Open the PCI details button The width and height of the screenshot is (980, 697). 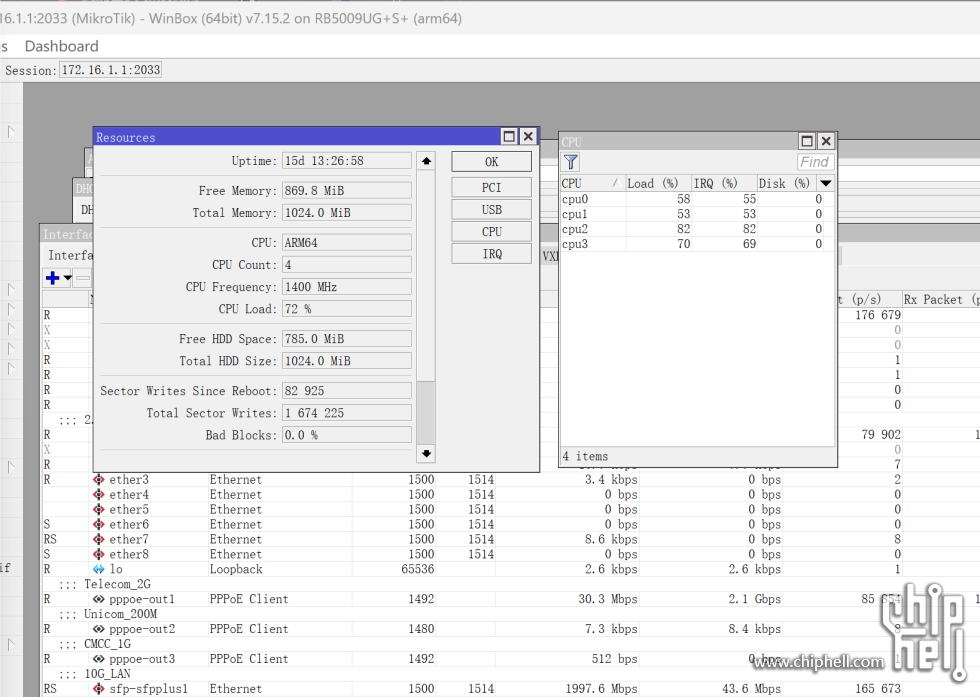(491, 188)
